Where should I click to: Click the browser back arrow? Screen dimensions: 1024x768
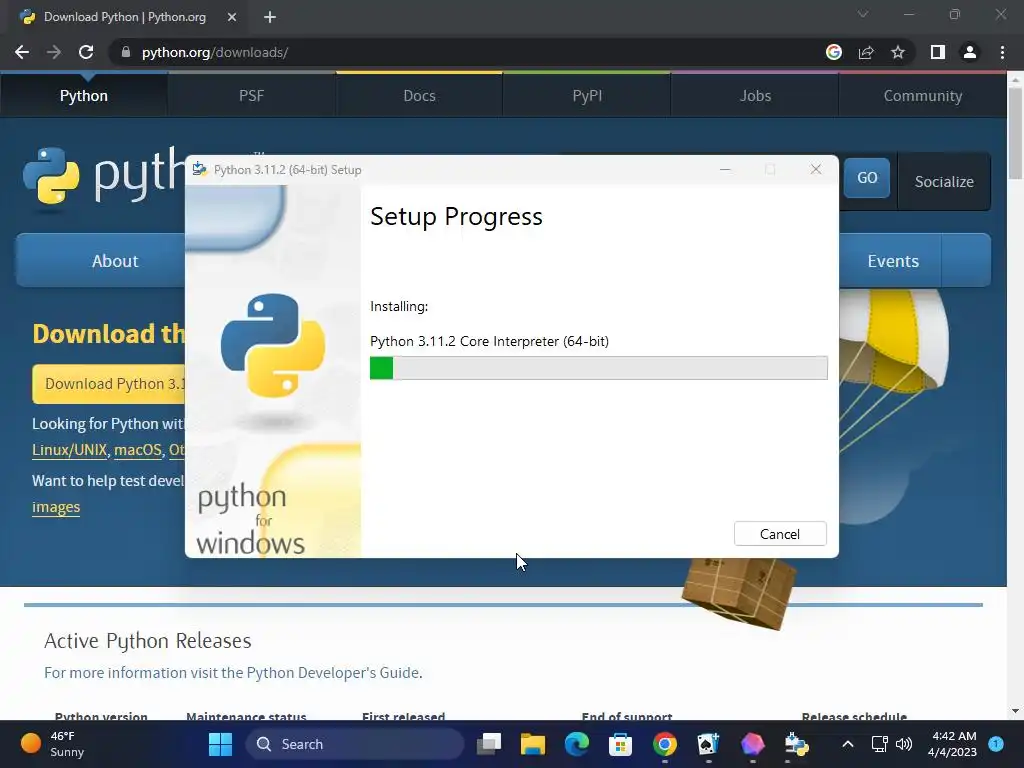(x=22, y=52)
